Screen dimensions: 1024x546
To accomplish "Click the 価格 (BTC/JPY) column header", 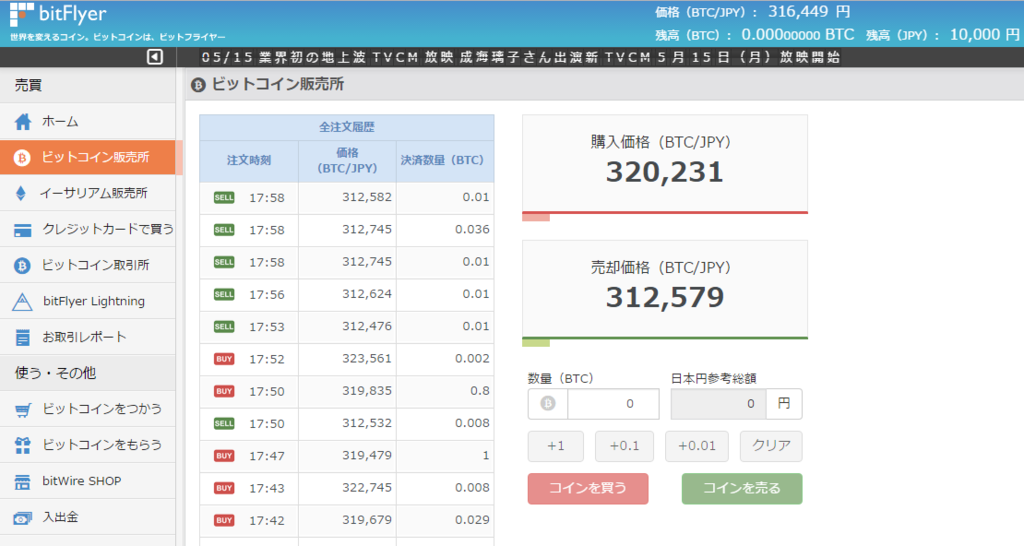I will pos(347,161).
